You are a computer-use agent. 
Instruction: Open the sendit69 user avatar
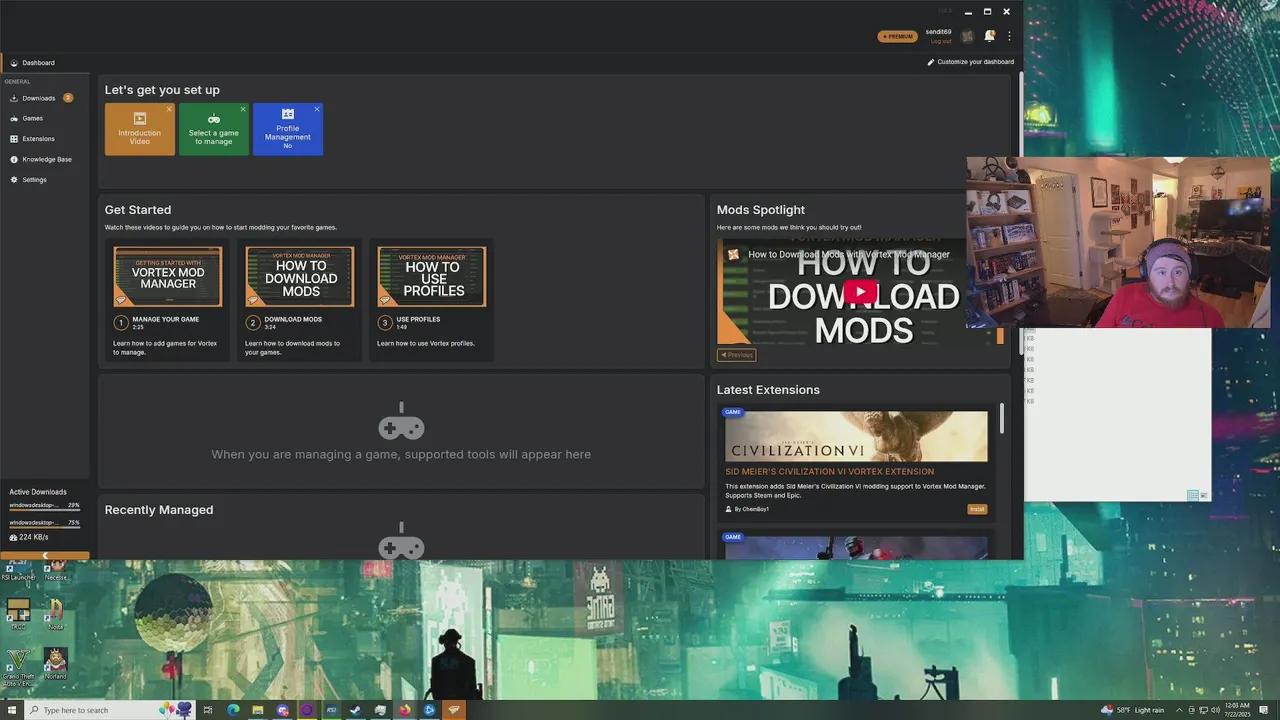[x=967, y=37]
